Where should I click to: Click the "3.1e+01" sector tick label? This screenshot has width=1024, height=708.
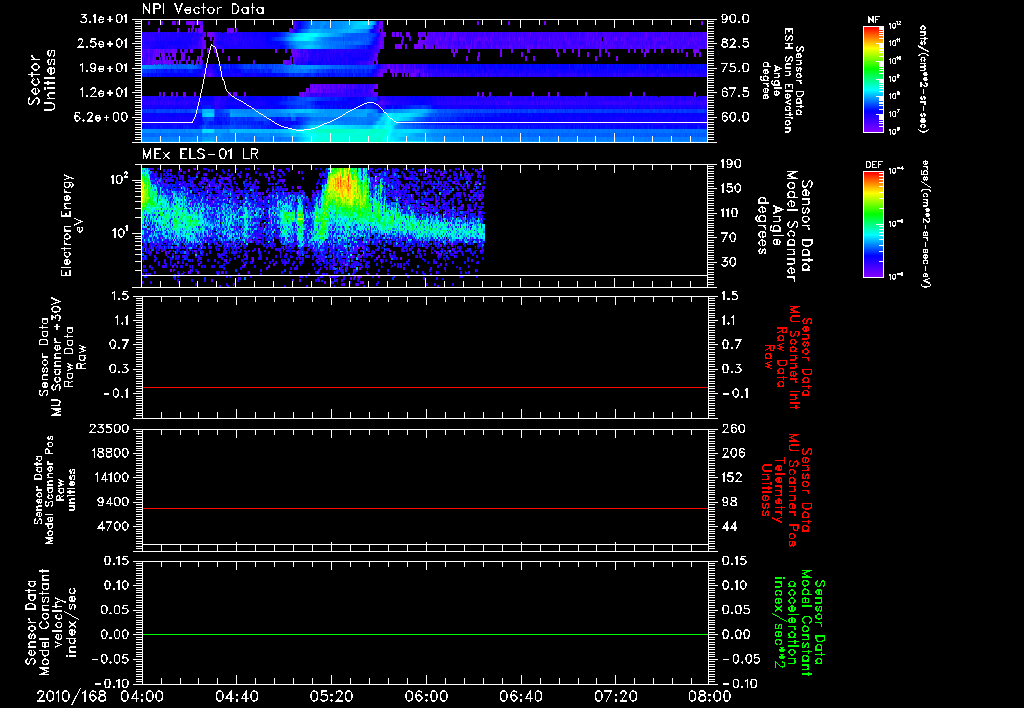point(104,19)
